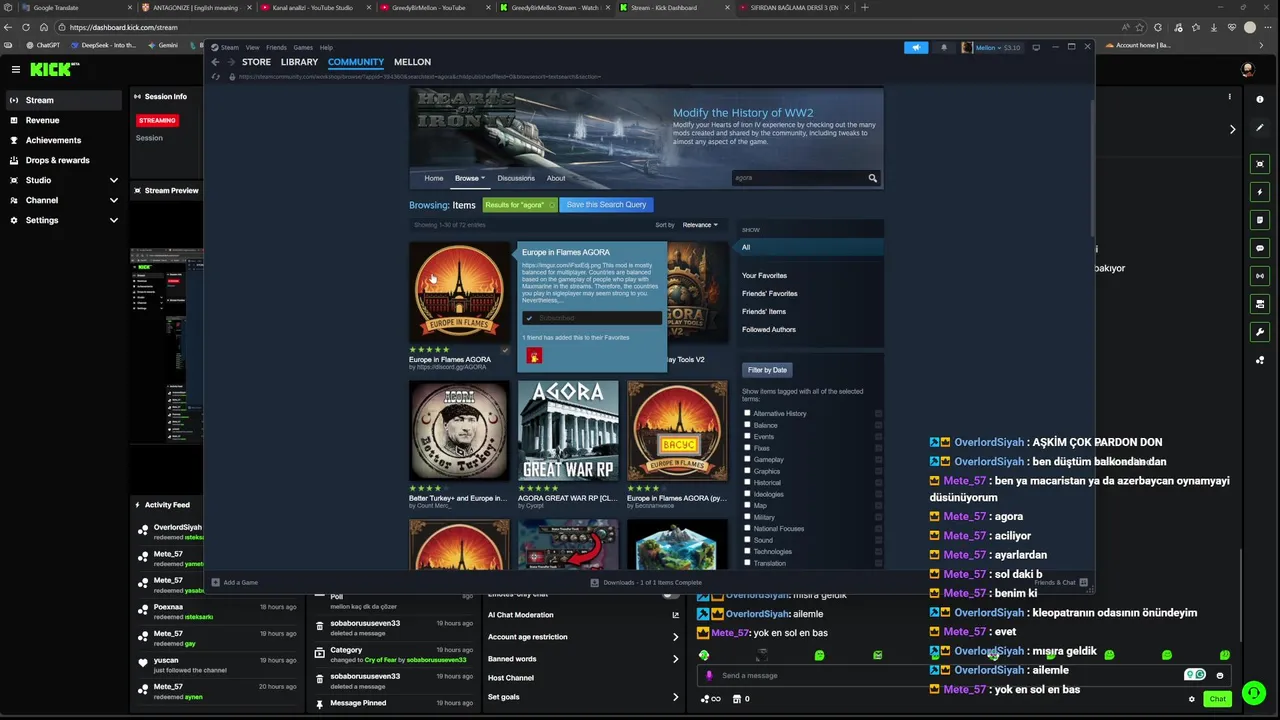Open the Kick support headset button

point(1254,692)
